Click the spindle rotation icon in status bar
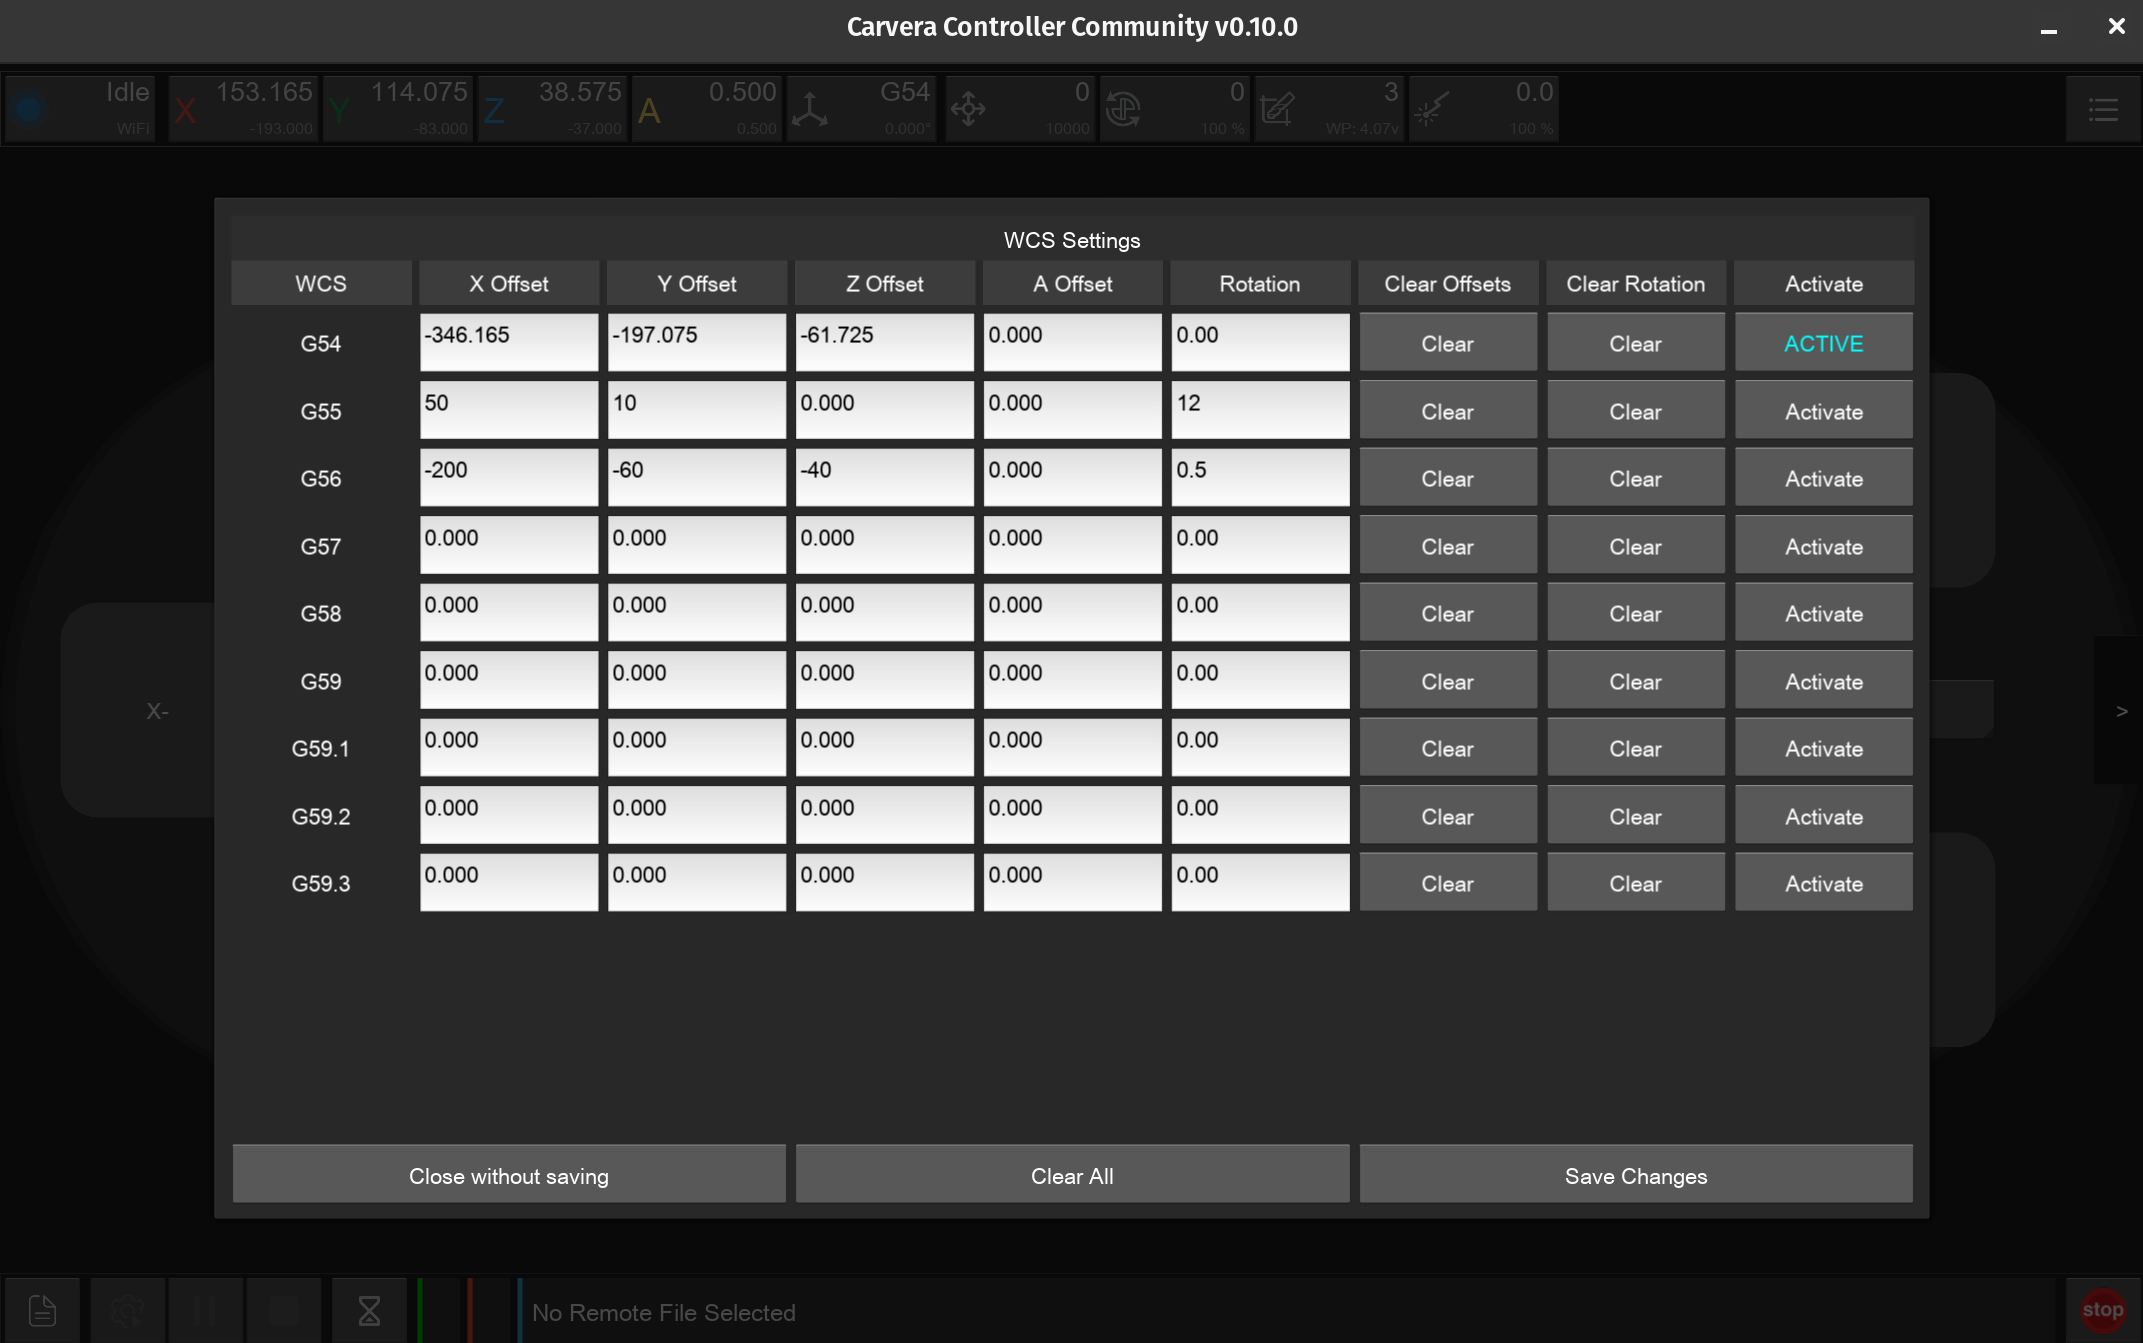 [x=1123, y=109]
